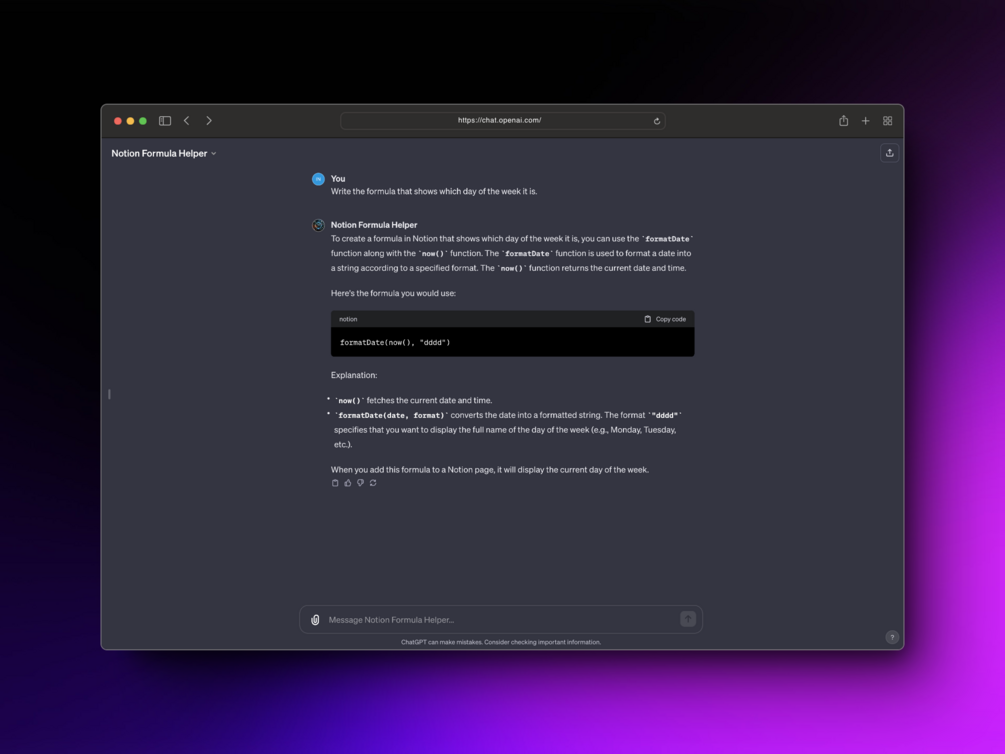Go forward with the browser forward arrow
This screenshot has height=754, width=1005.
tap(208, 121)
